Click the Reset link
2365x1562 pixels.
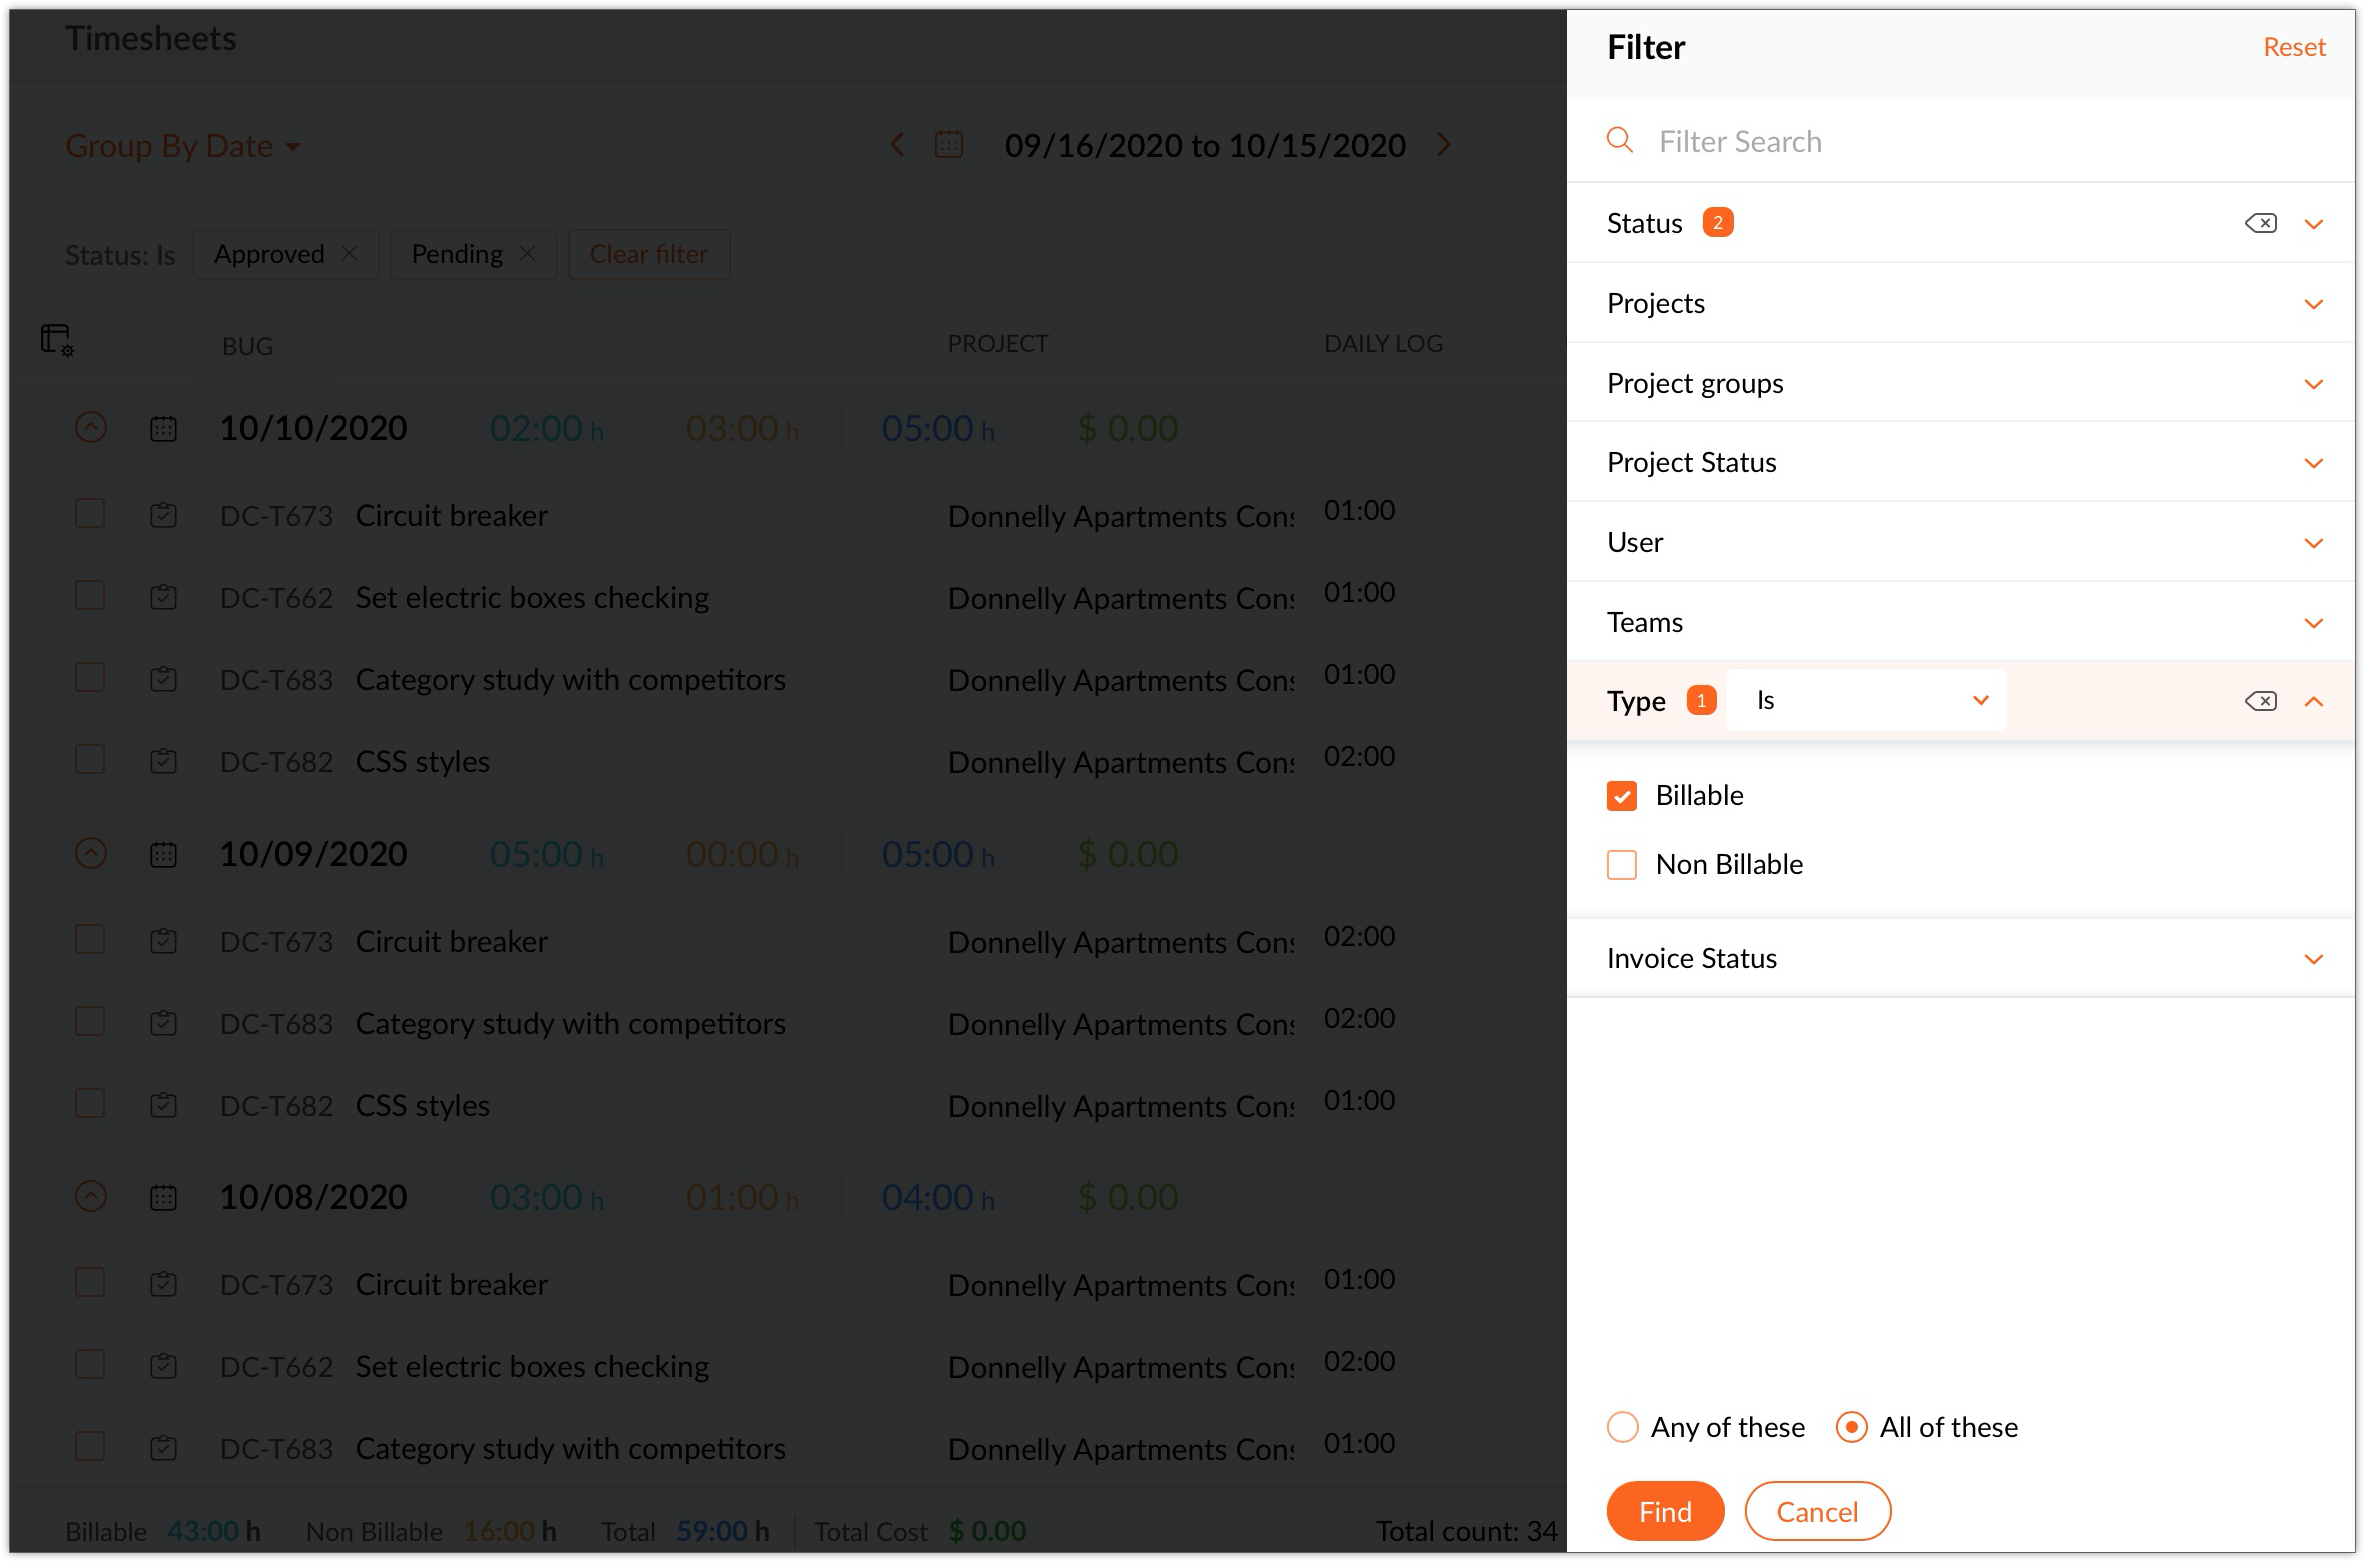point(2294,47)
